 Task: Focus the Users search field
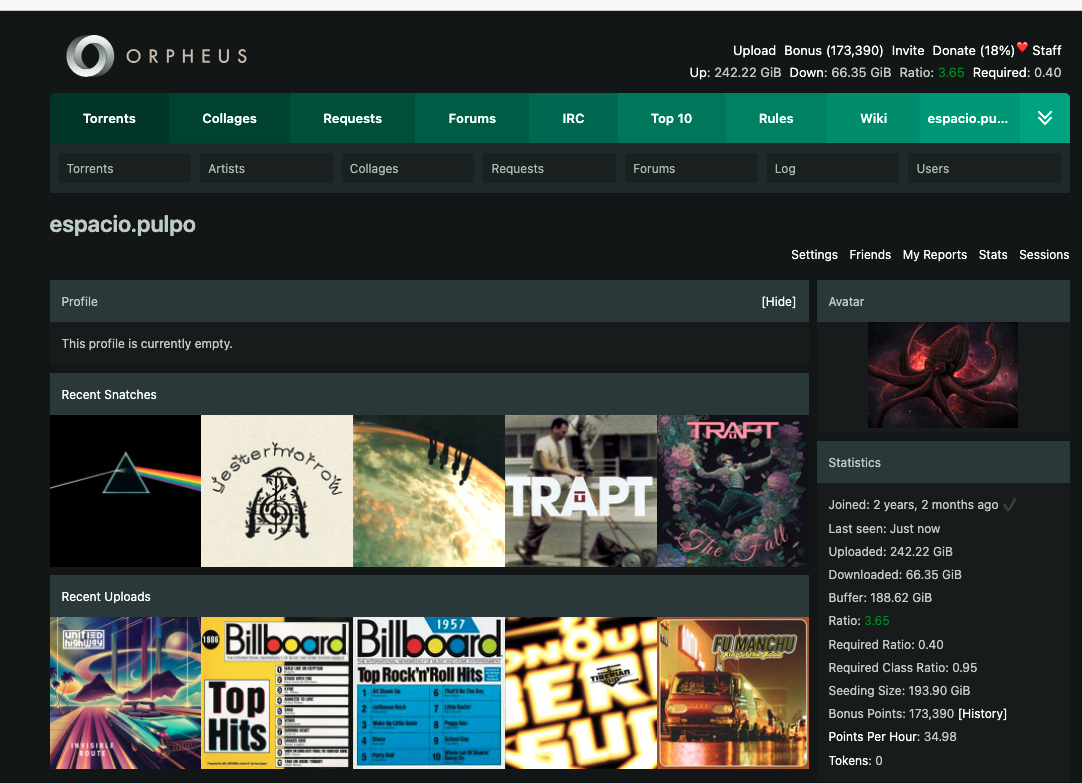[985, 168]
